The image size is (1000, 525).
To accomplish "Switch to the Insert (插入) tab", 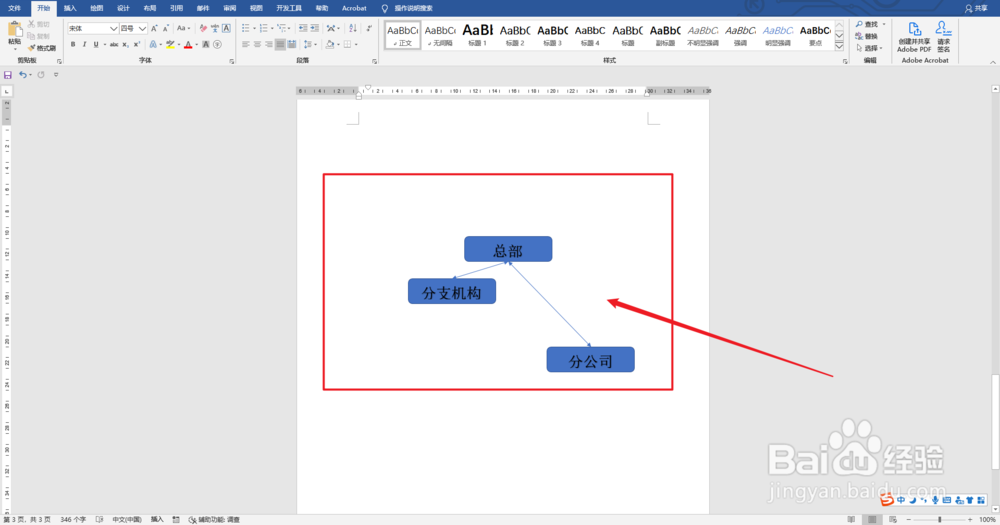I will tap(70, 8).
